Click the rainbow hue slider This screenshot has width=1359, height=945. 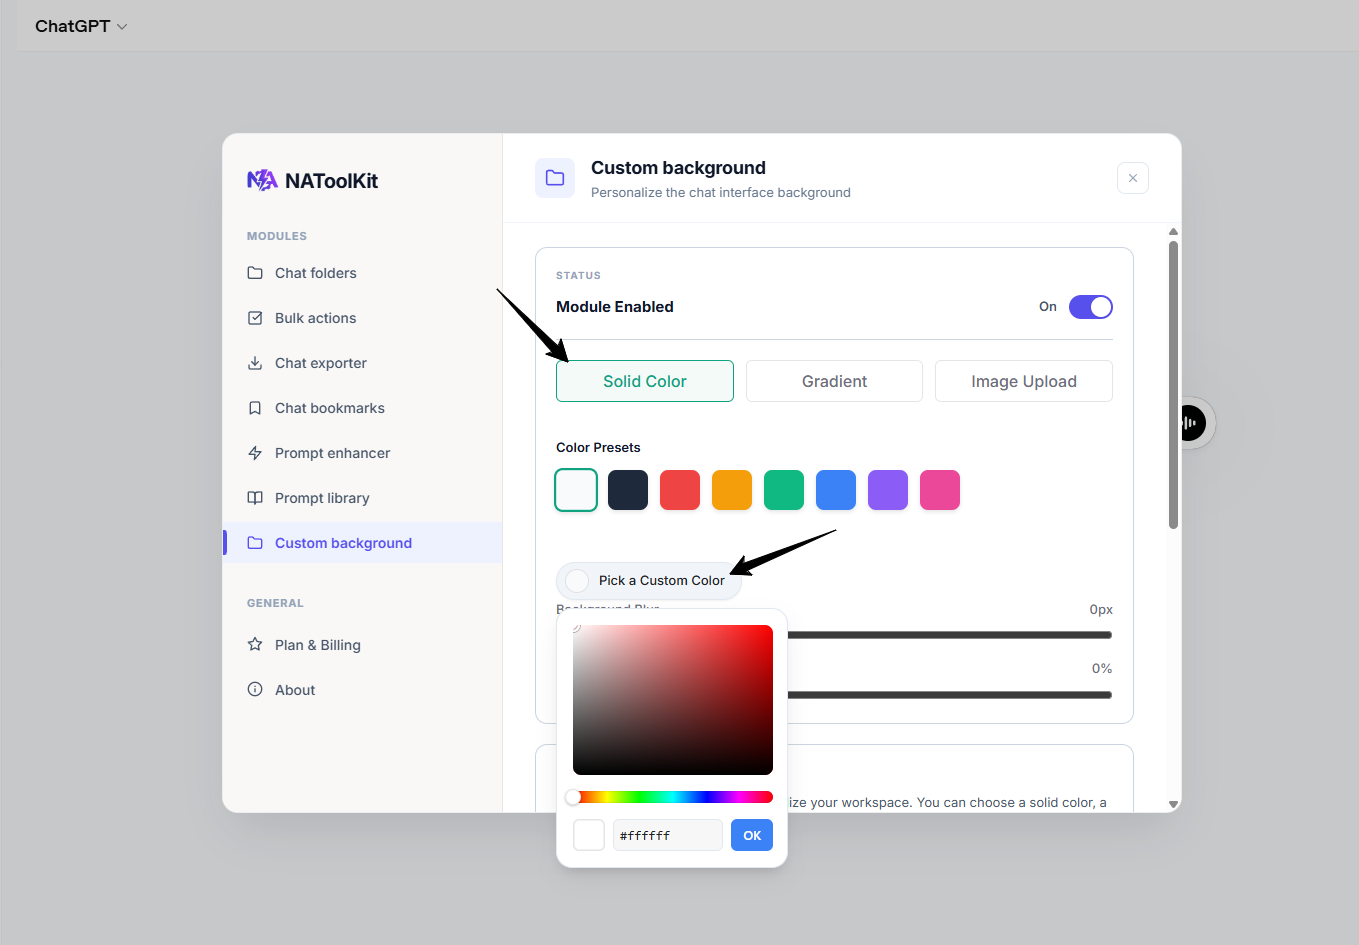(673, 797)
